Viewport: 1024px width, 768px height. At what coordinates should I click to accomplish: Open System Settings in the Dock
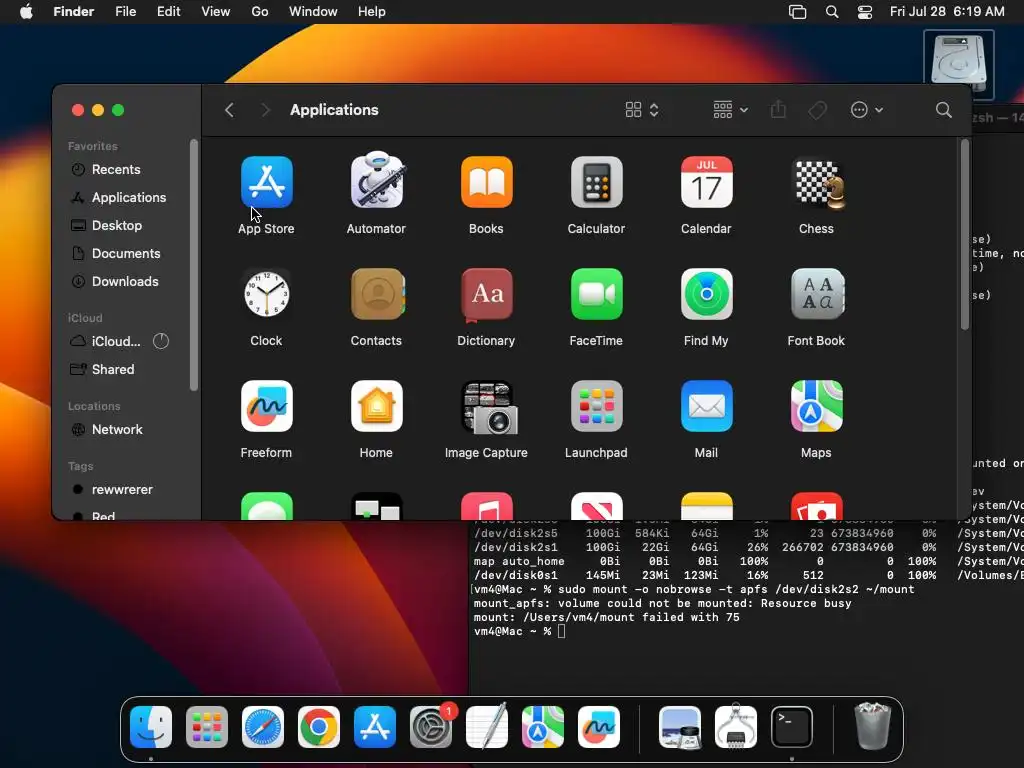click(431, 727)
